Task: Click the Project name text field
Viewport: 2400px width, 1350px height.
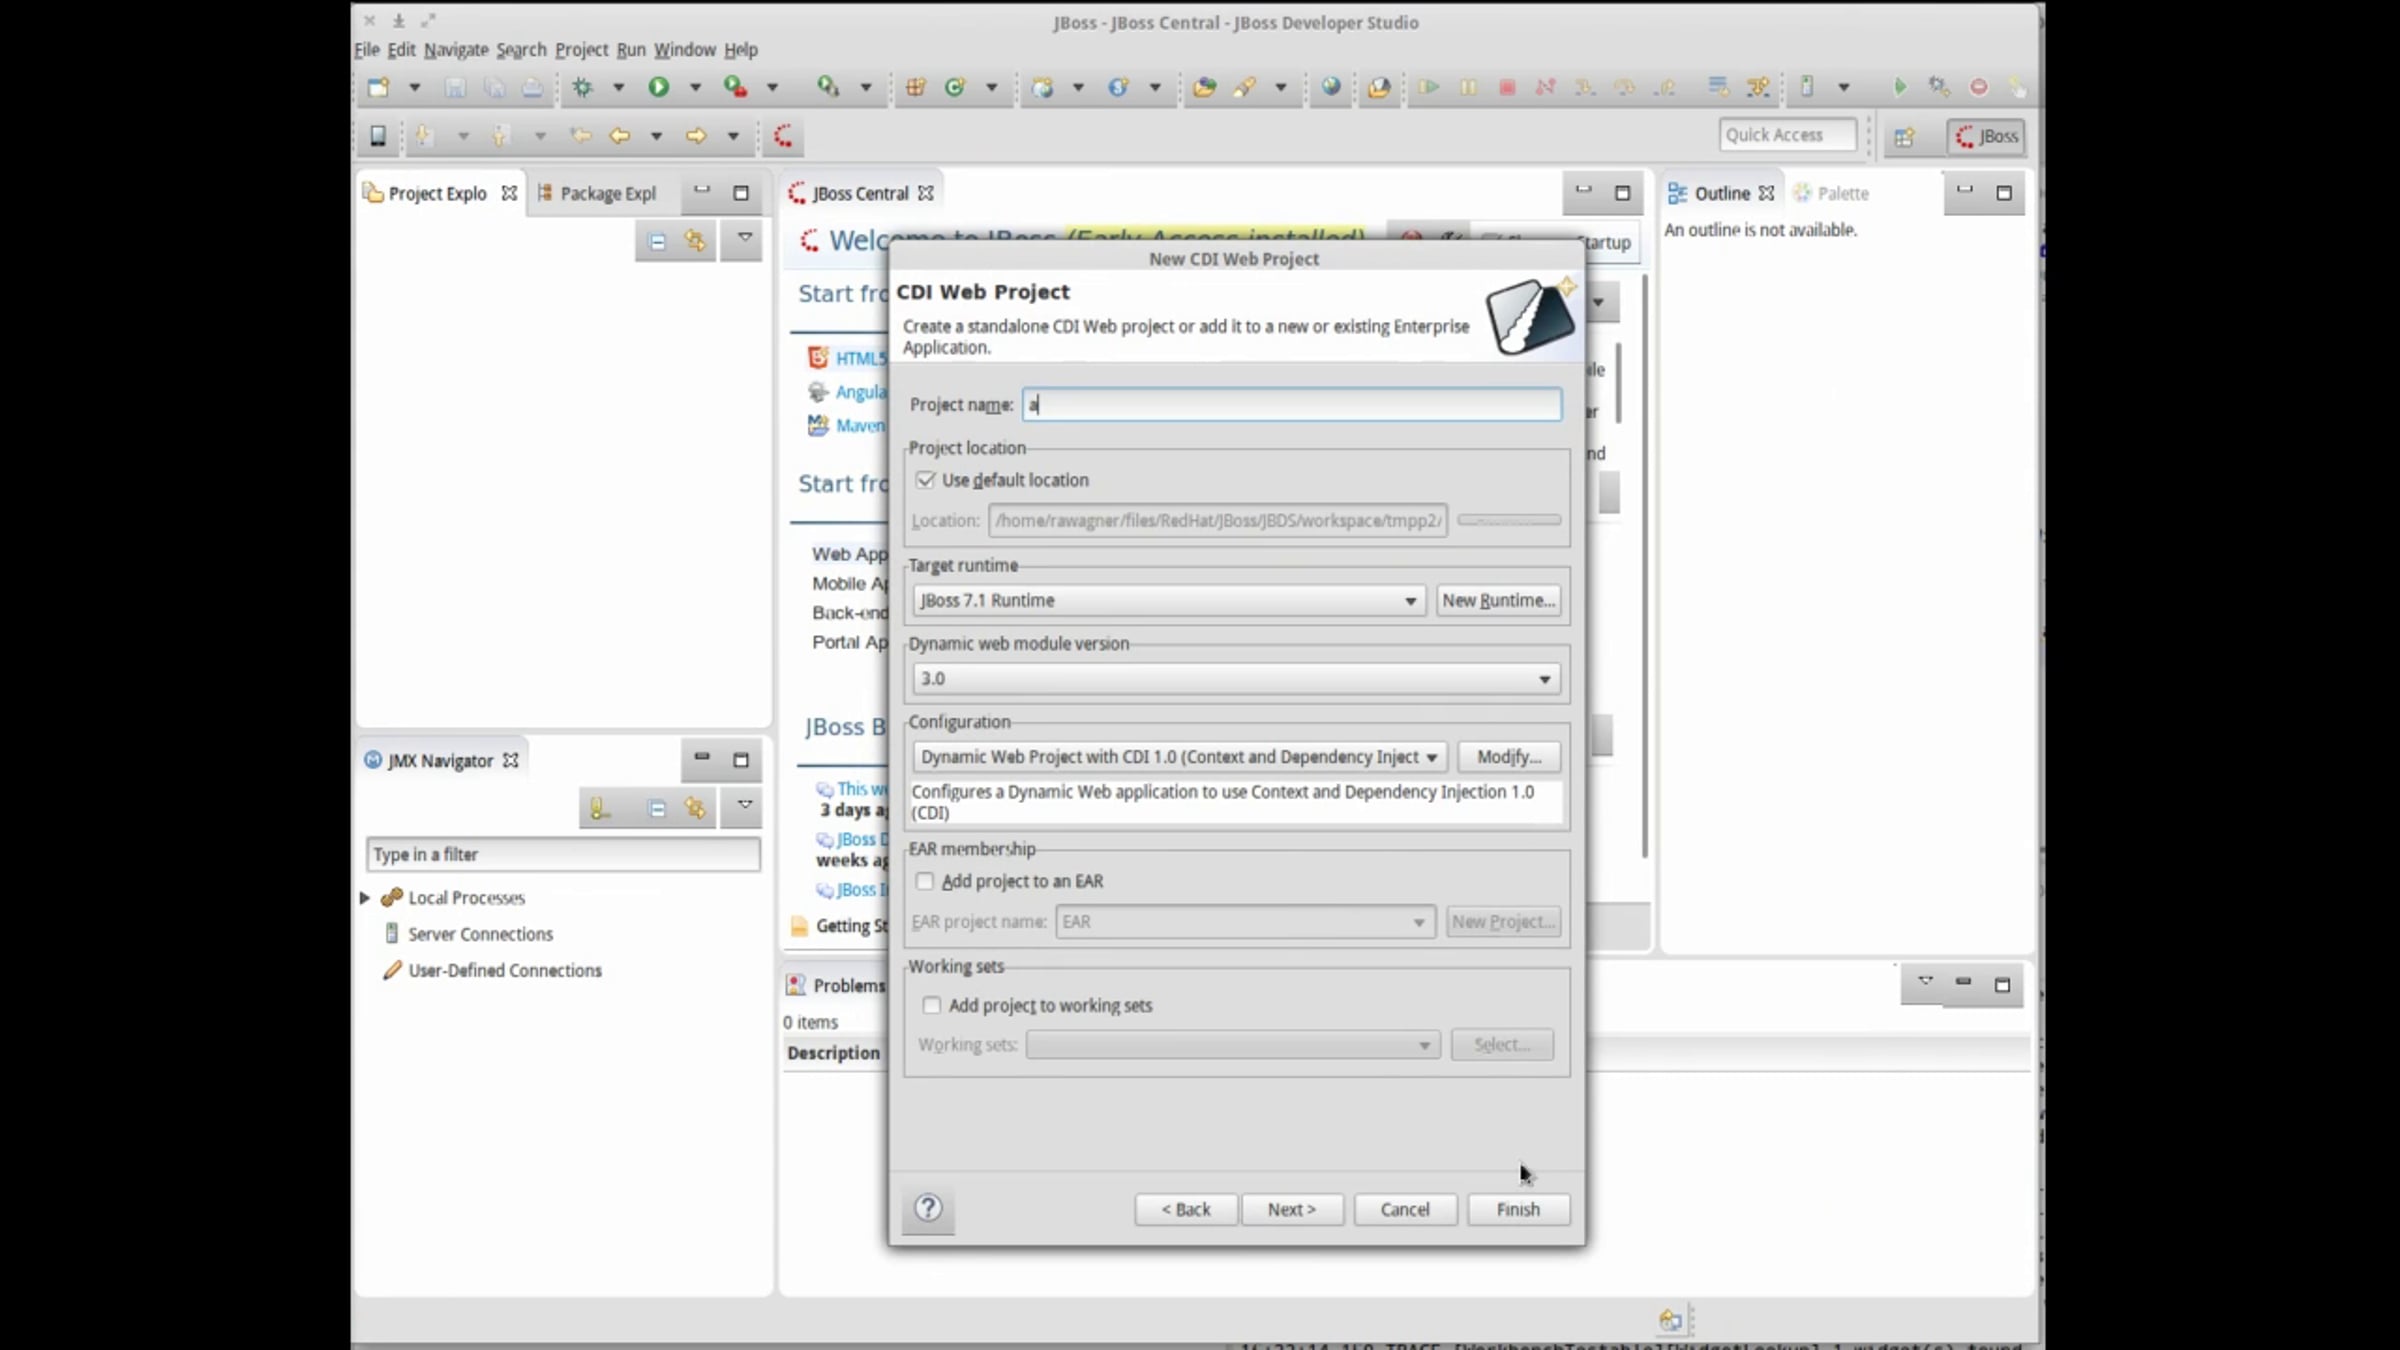Action: [1291, 404]
